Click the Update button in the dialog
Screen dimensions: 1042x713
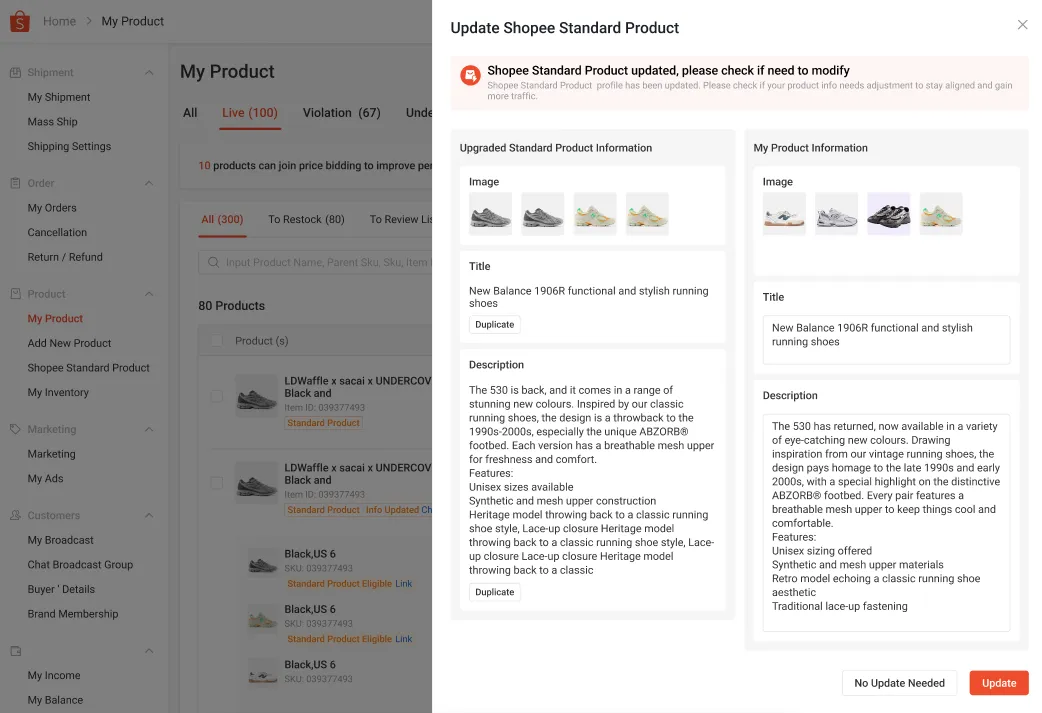coord(998,682)
